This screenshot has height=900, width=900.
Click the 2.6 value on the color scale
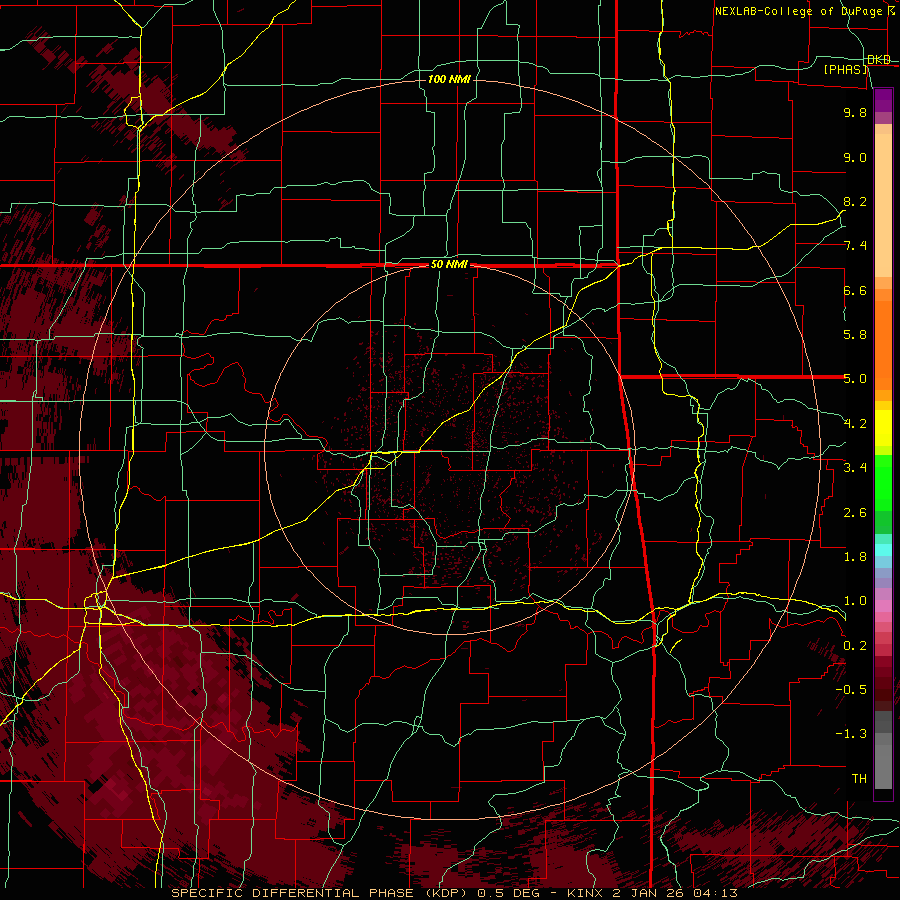pos(855,513)
